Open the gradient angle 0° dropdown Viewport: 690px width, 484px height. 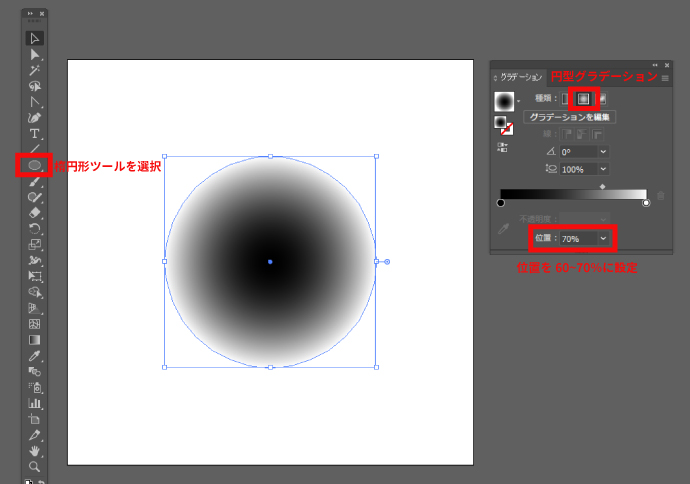(x=603, y=152)
